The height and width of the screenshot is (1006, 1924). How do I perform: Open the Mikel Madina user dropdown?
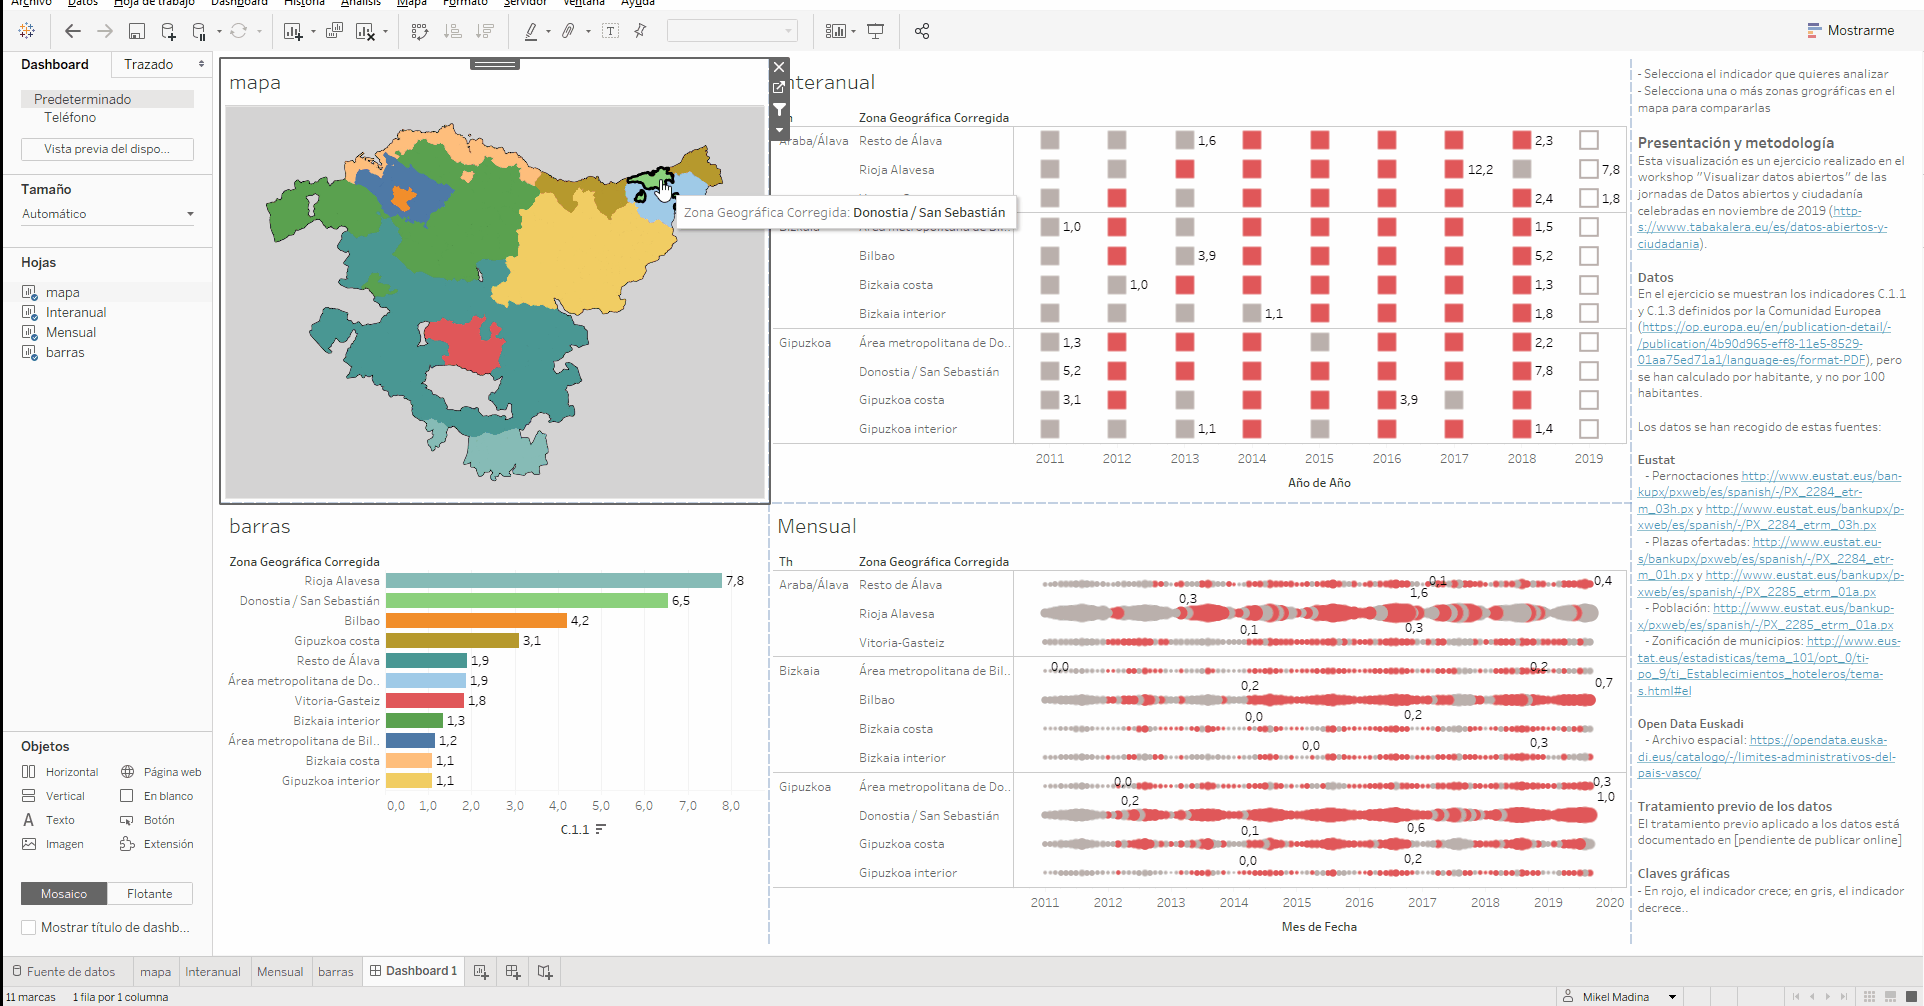point(1671,997)
